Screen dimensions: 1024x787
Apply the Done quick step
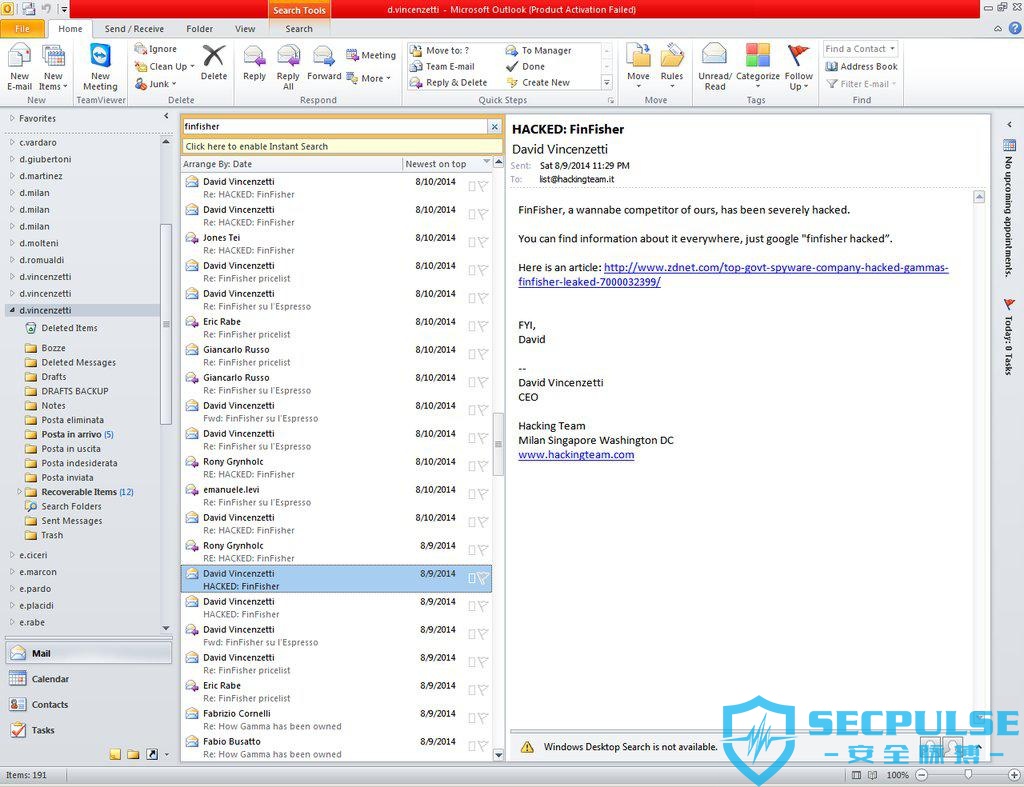tap(526, 66)
